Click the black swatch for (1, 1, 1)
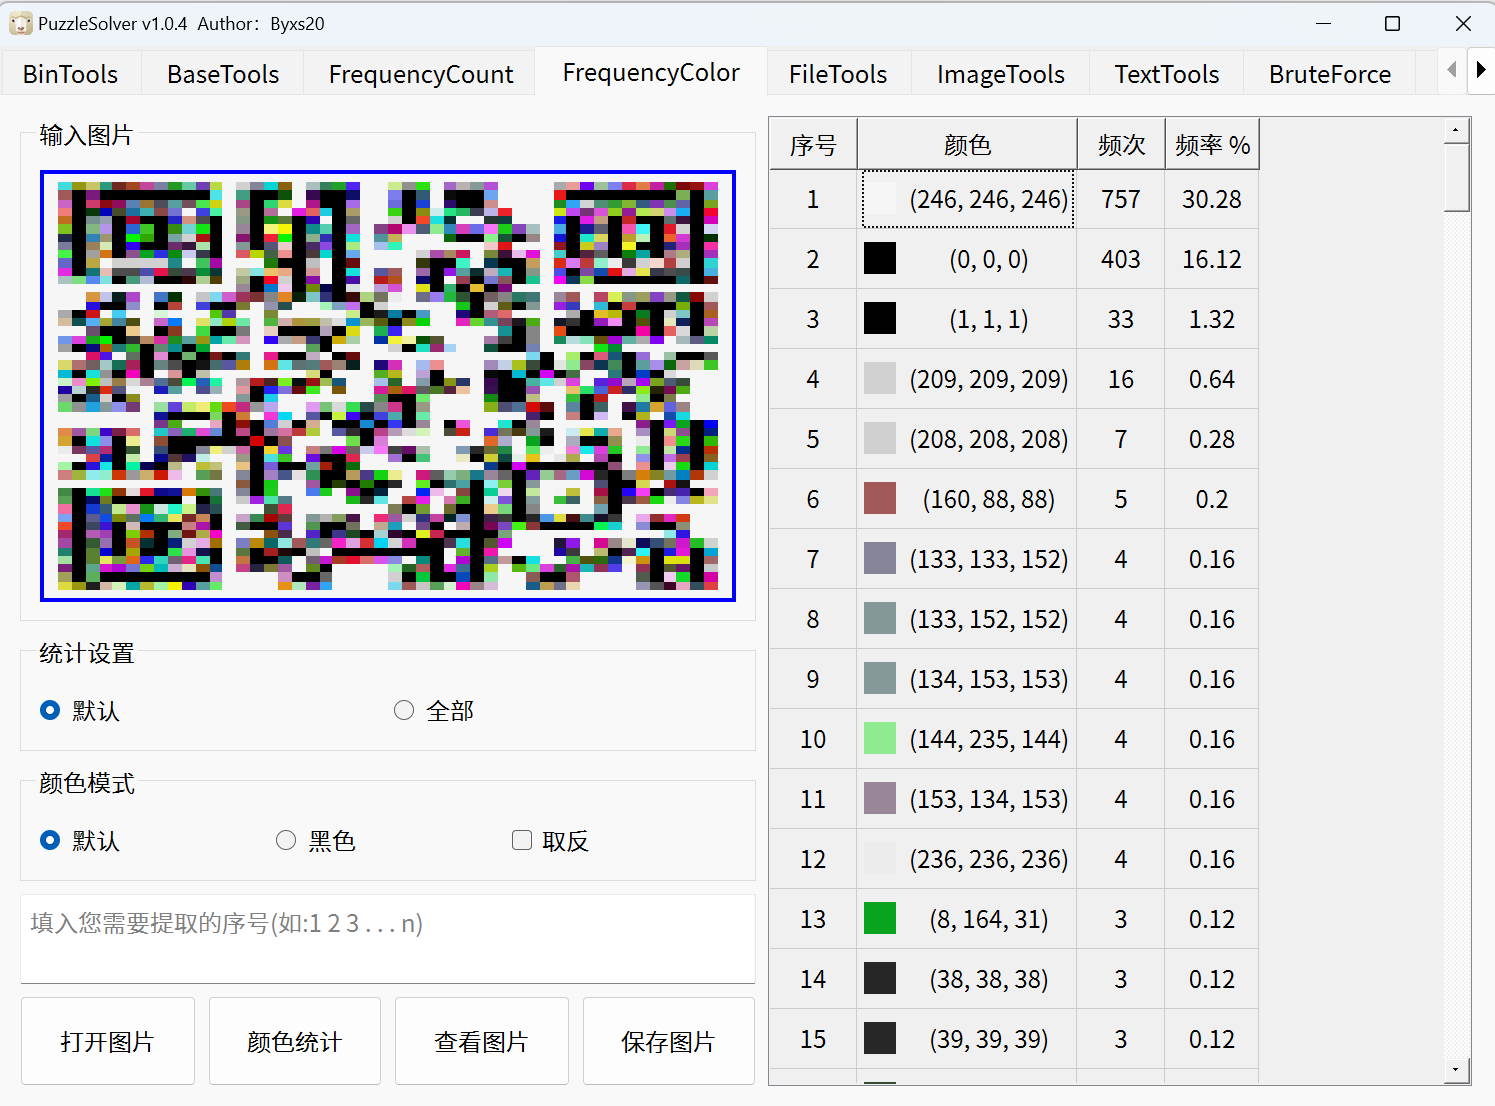Screen dimensions: 1495x1106 pos(880,319)
